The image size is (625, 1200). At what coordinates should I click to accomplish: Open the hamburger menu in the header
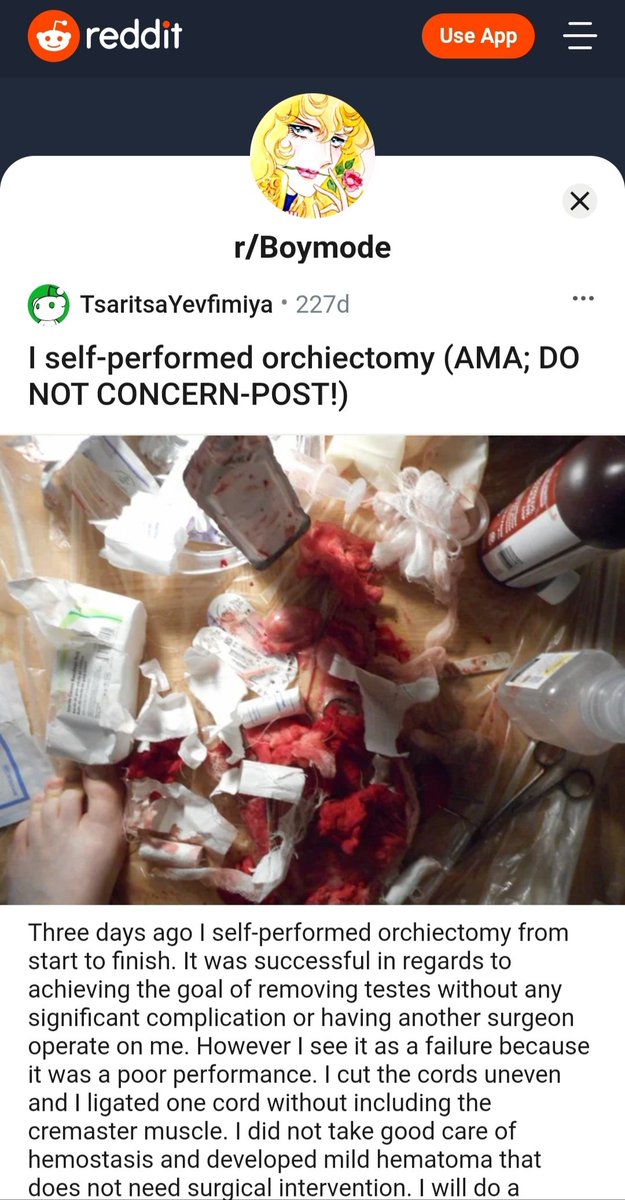(x=579, y=37)
